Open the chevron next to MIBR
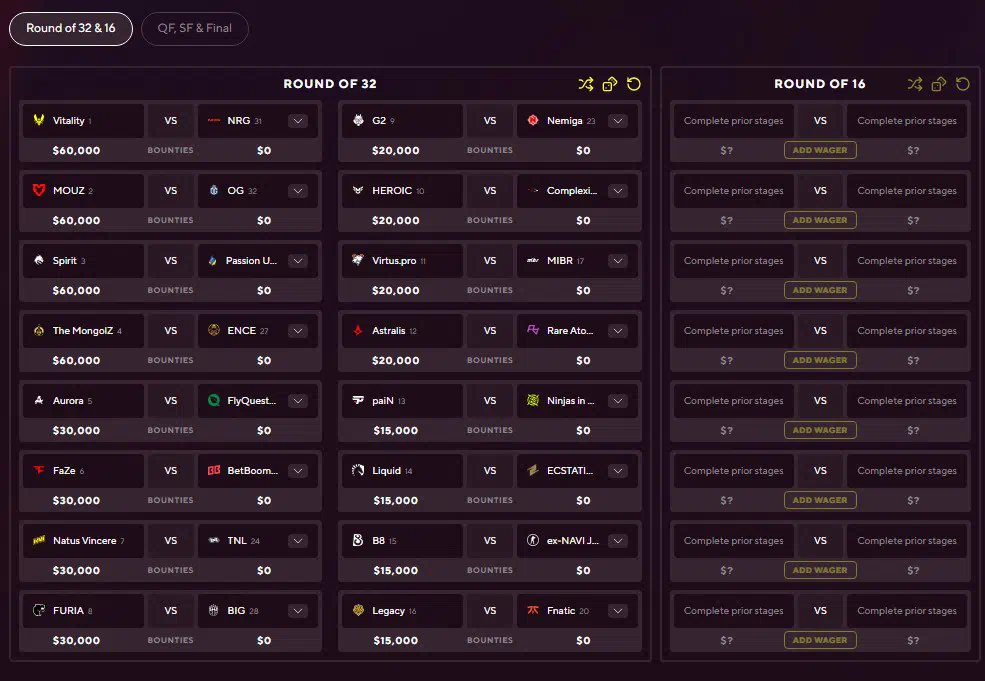Image resolution: width=985 pixels, height=681 pixels. (618, 261)
